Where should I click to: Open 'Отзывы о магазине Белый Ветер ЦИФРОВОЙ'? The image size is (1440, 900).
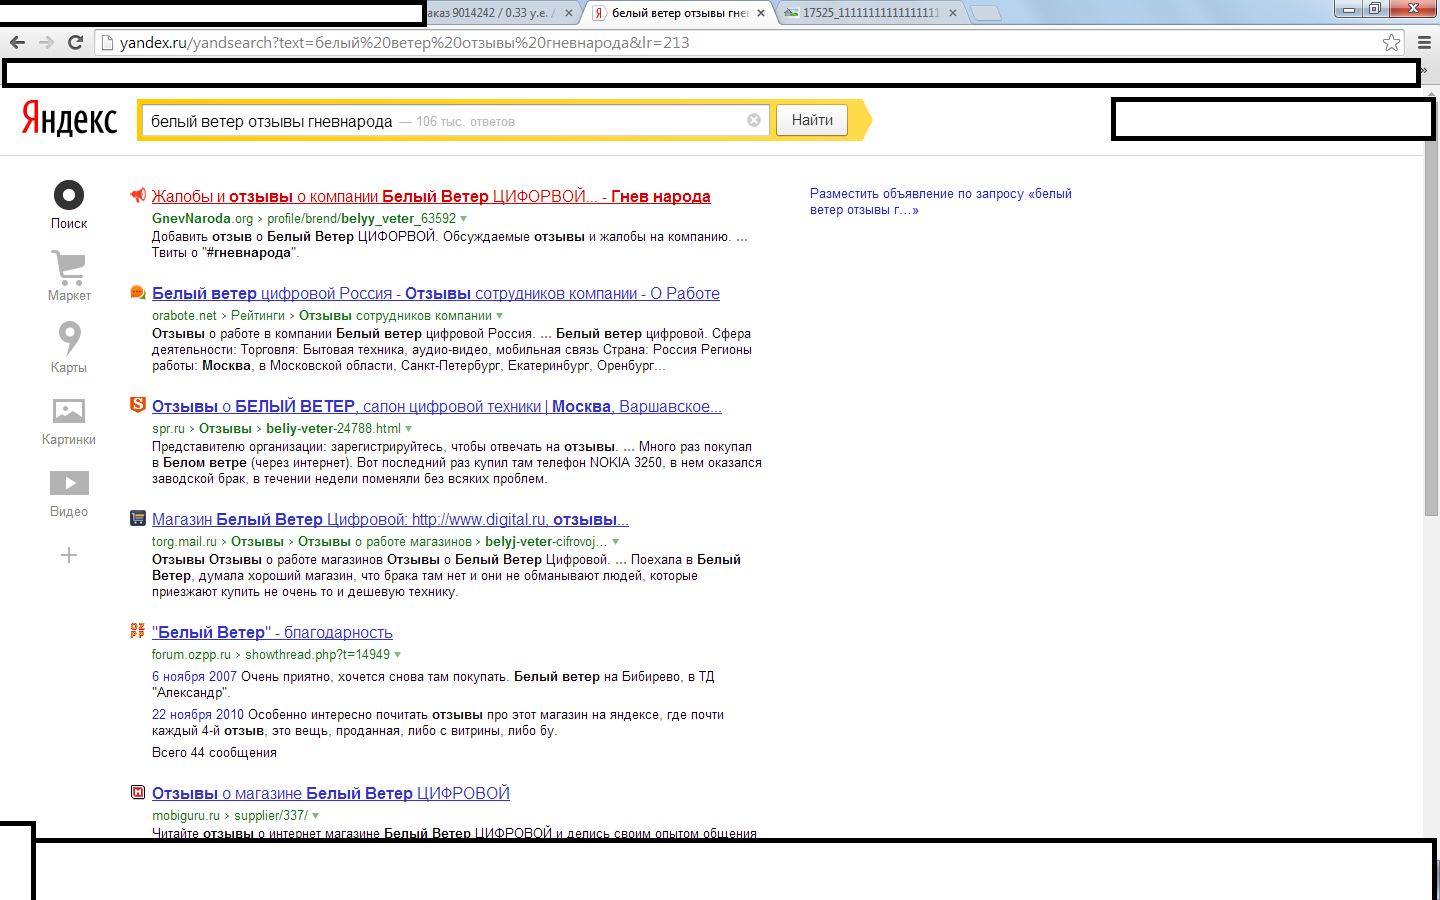pyautogui.click(x=331, y=793)
